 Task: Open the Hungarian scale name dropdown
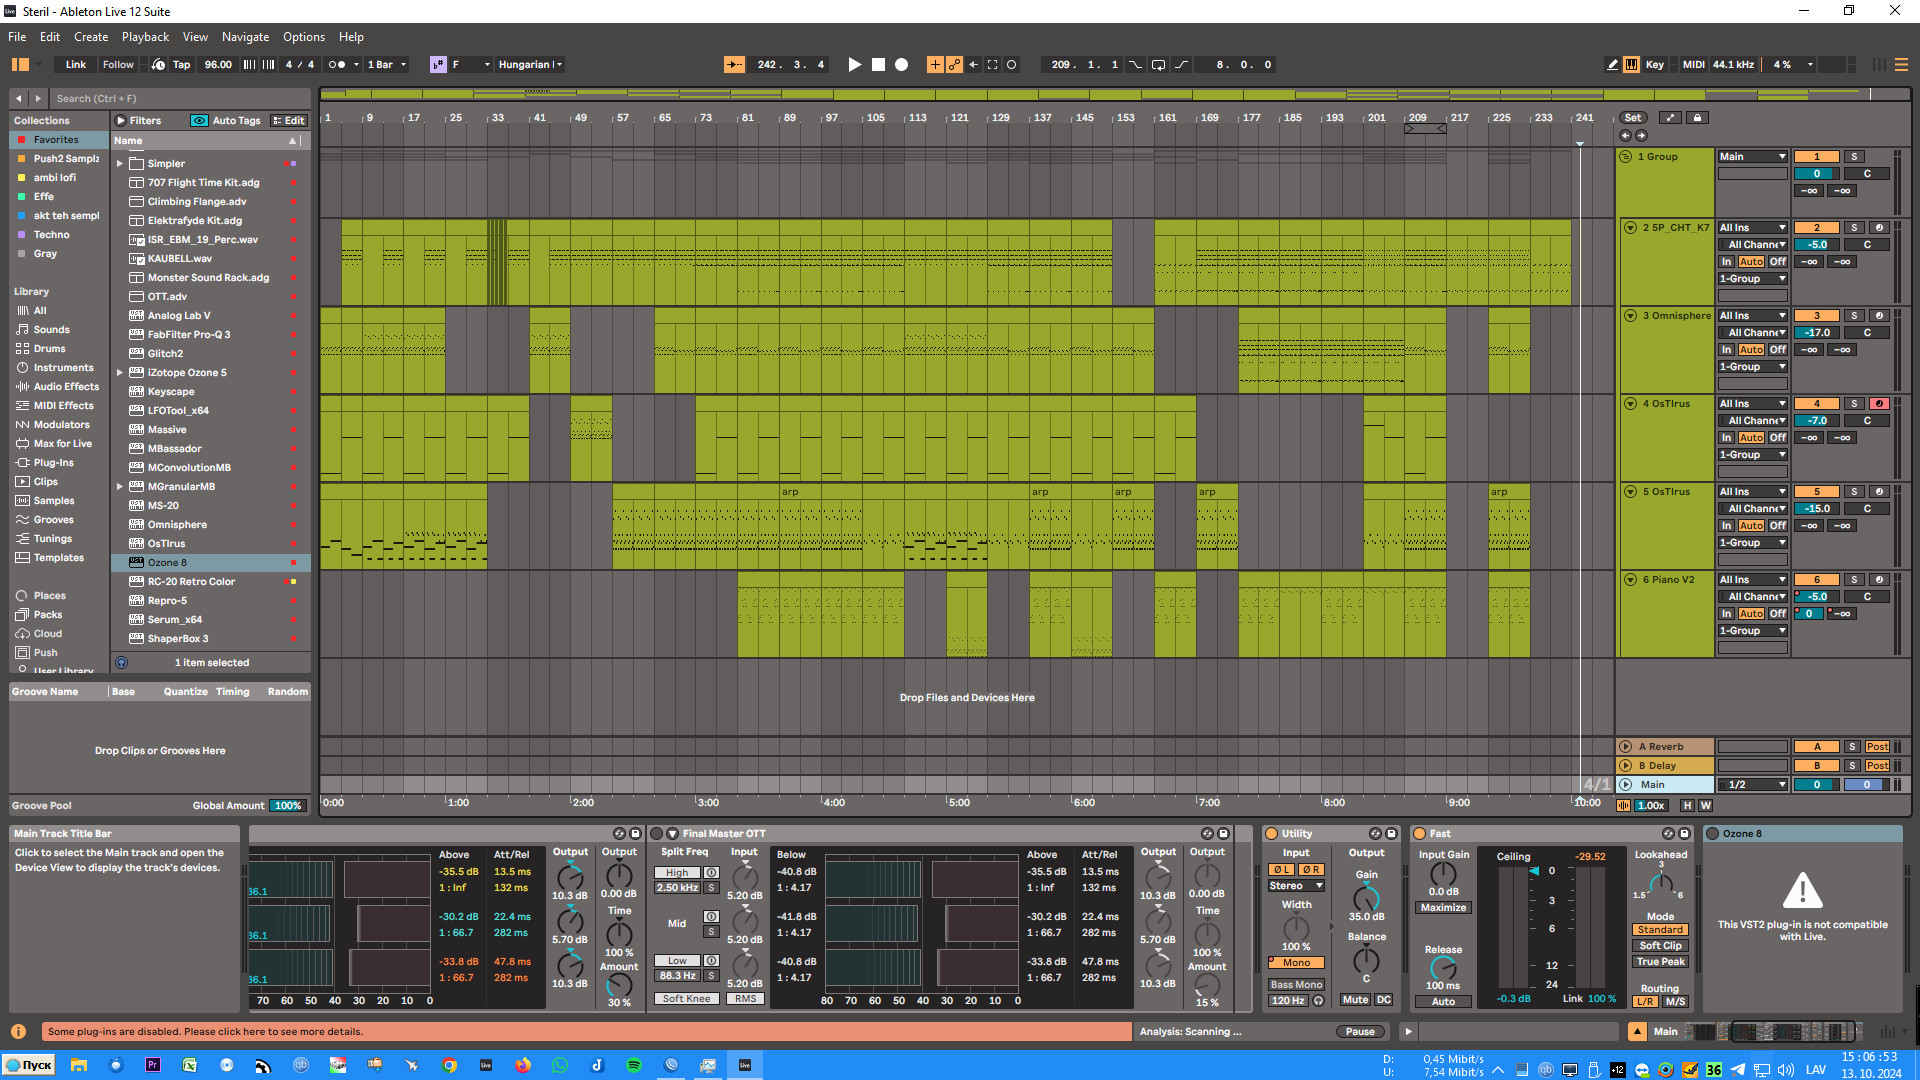click(530, 64)
